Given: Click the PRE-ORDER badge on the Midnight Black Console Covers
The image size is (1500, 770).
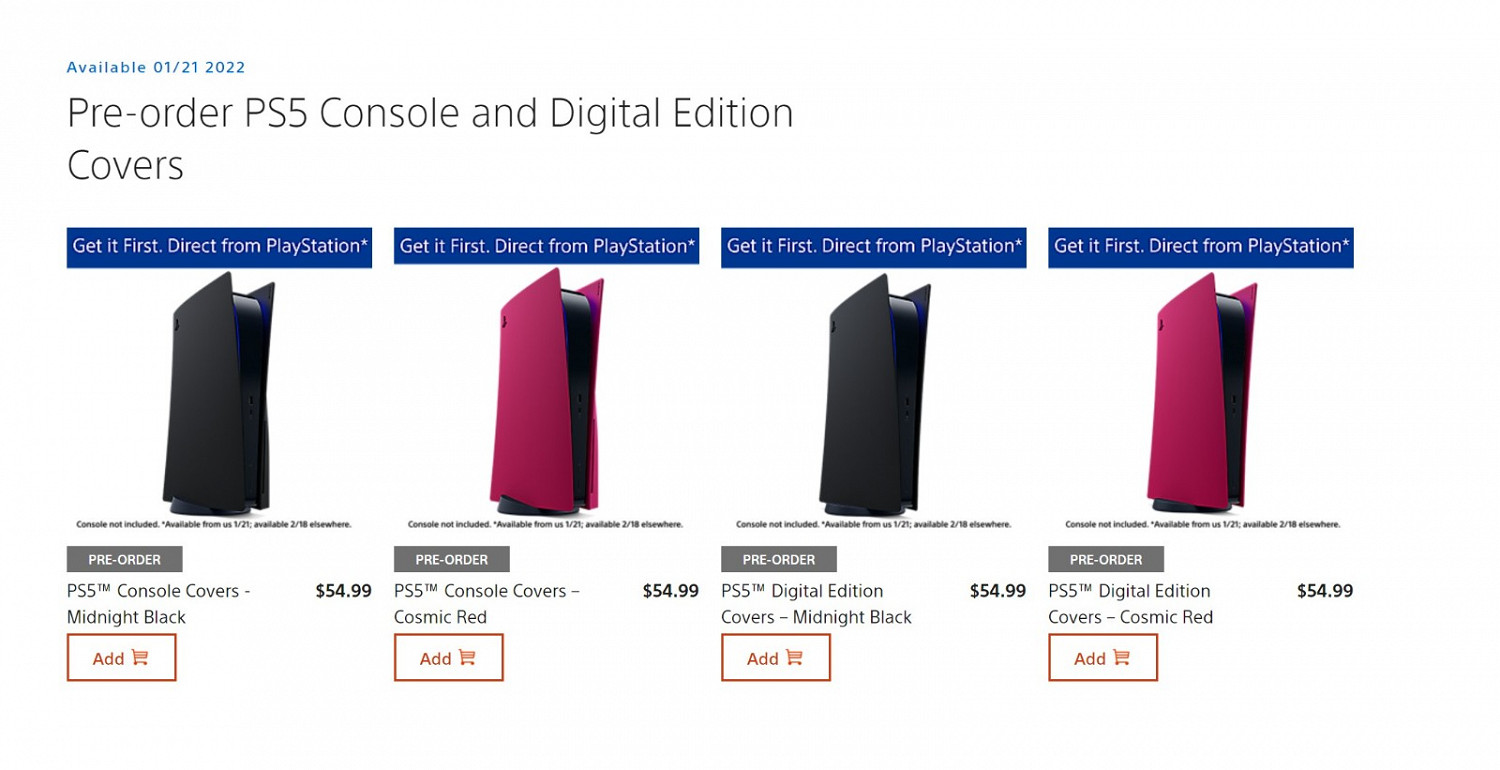Looking at the screenshot, I should point(123,560).
